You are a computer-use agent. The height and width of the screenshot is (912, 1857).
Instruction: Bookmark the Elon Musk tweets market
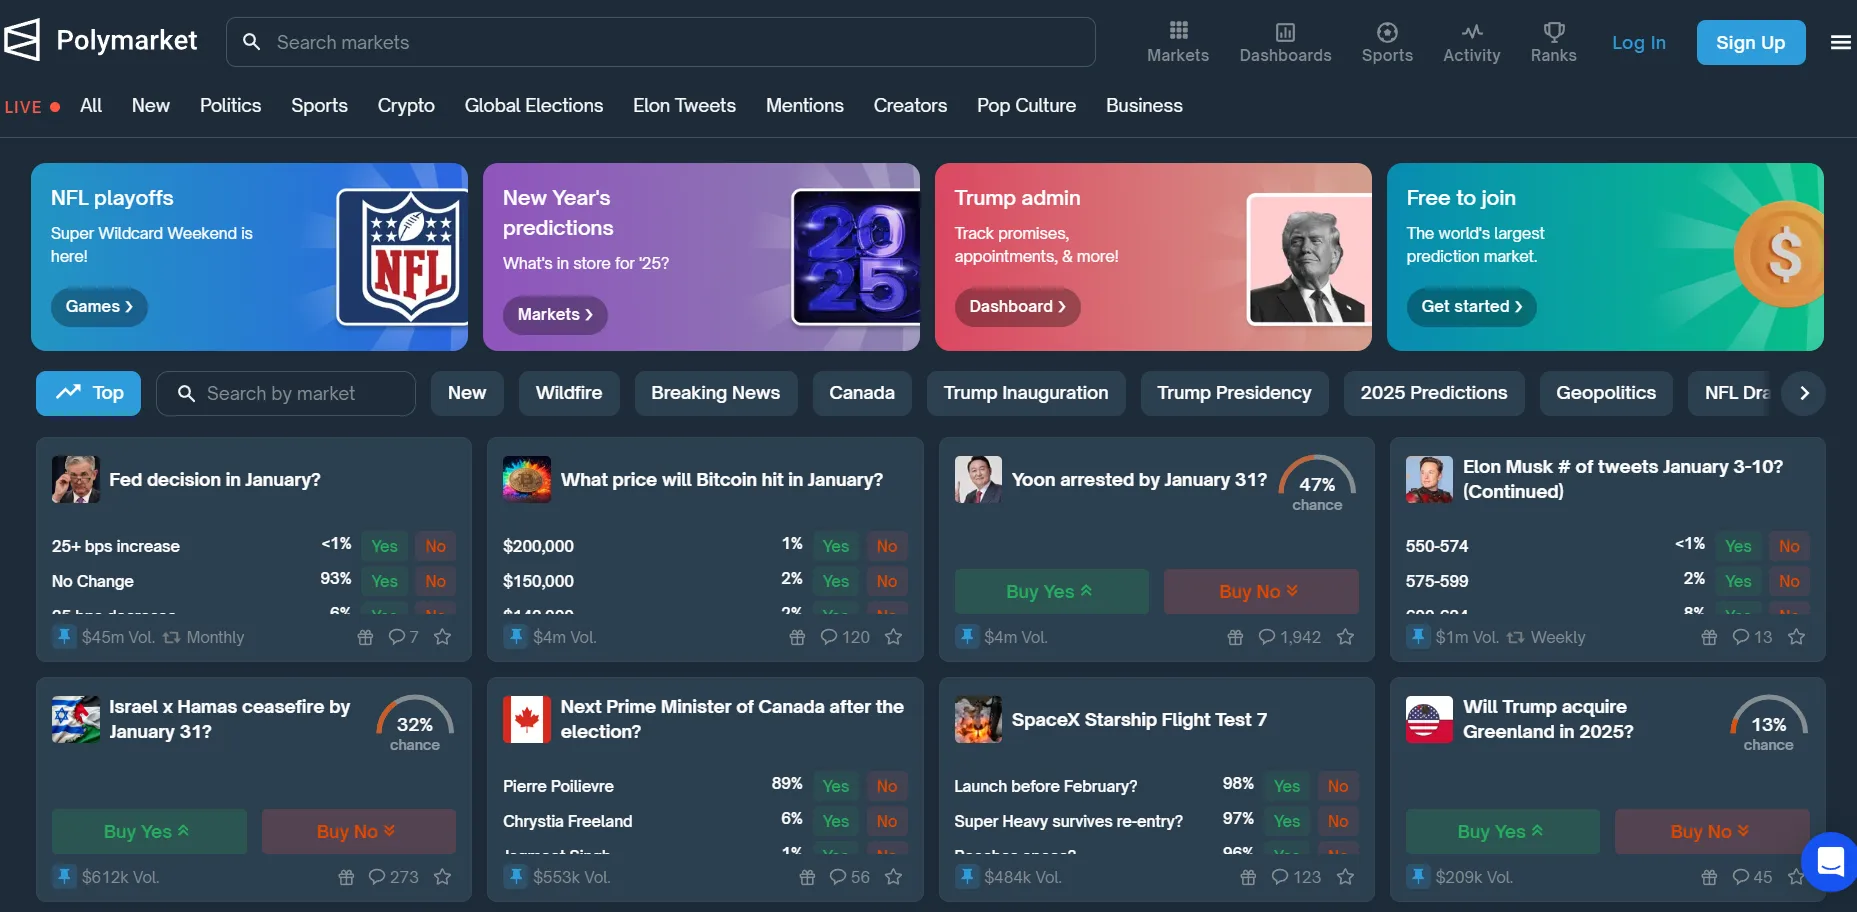pos(1796,637)
